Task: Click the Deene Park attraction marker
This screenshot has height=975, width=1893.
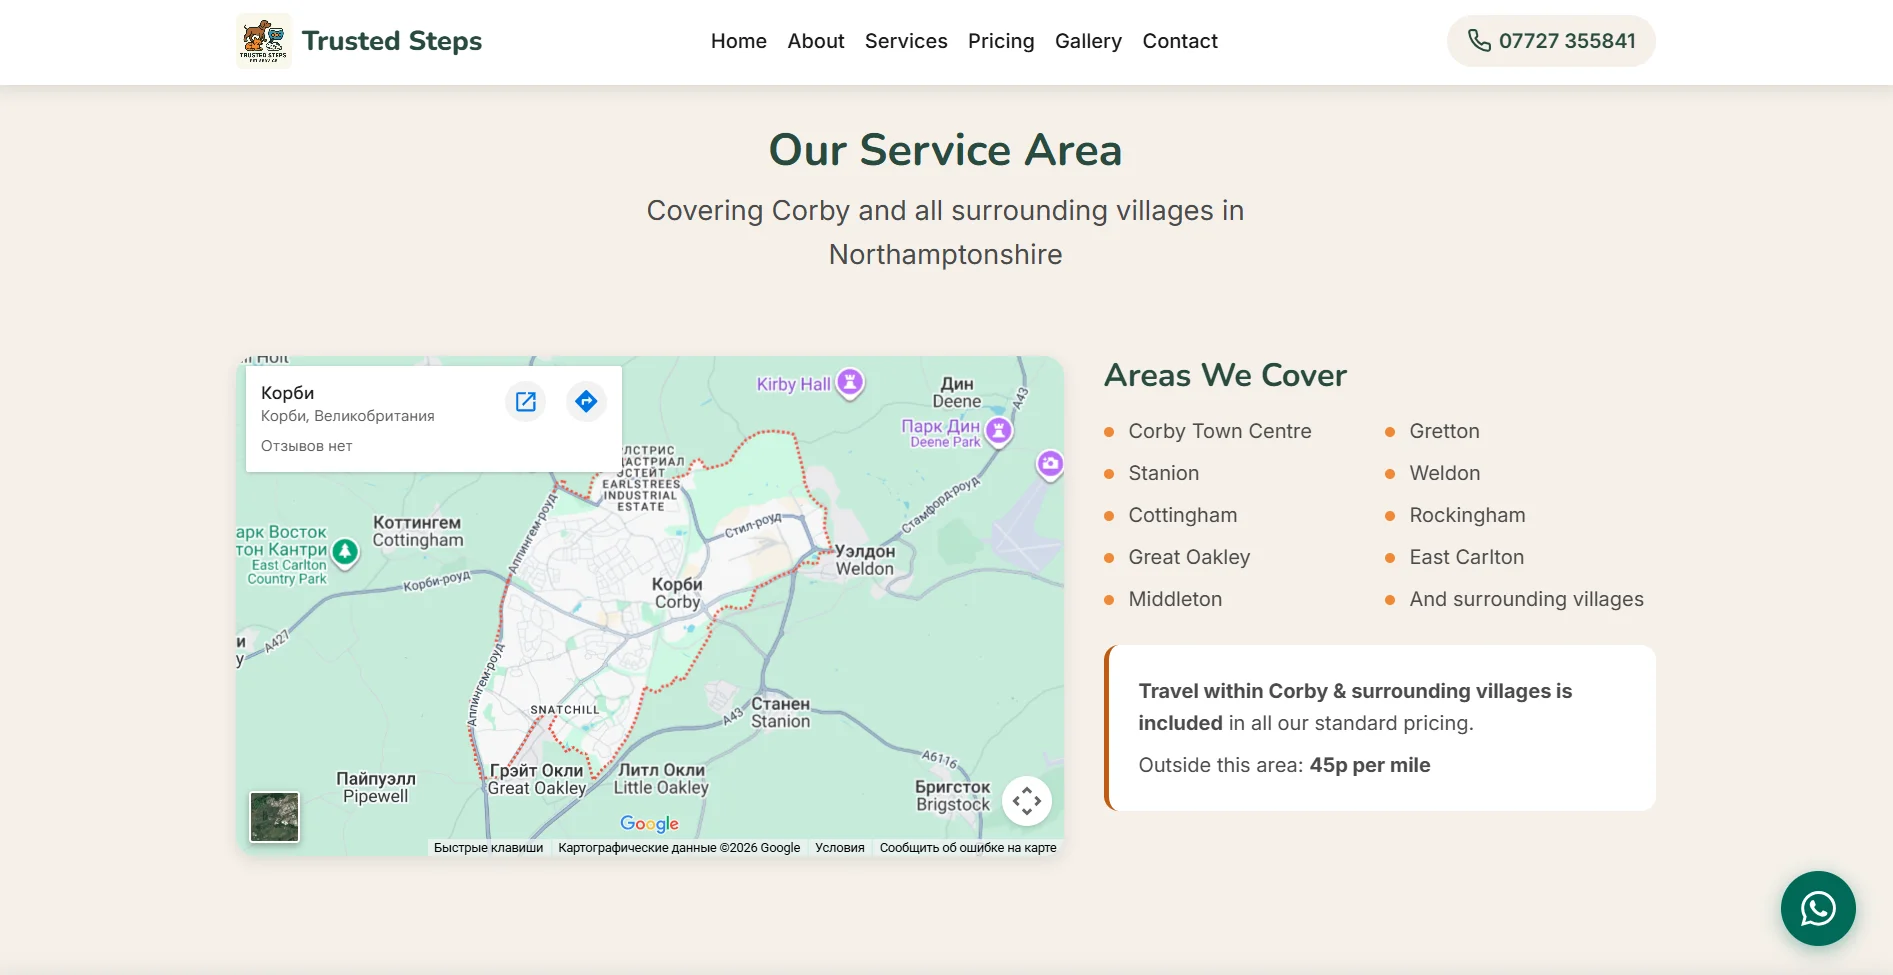Action: (997, 428)
